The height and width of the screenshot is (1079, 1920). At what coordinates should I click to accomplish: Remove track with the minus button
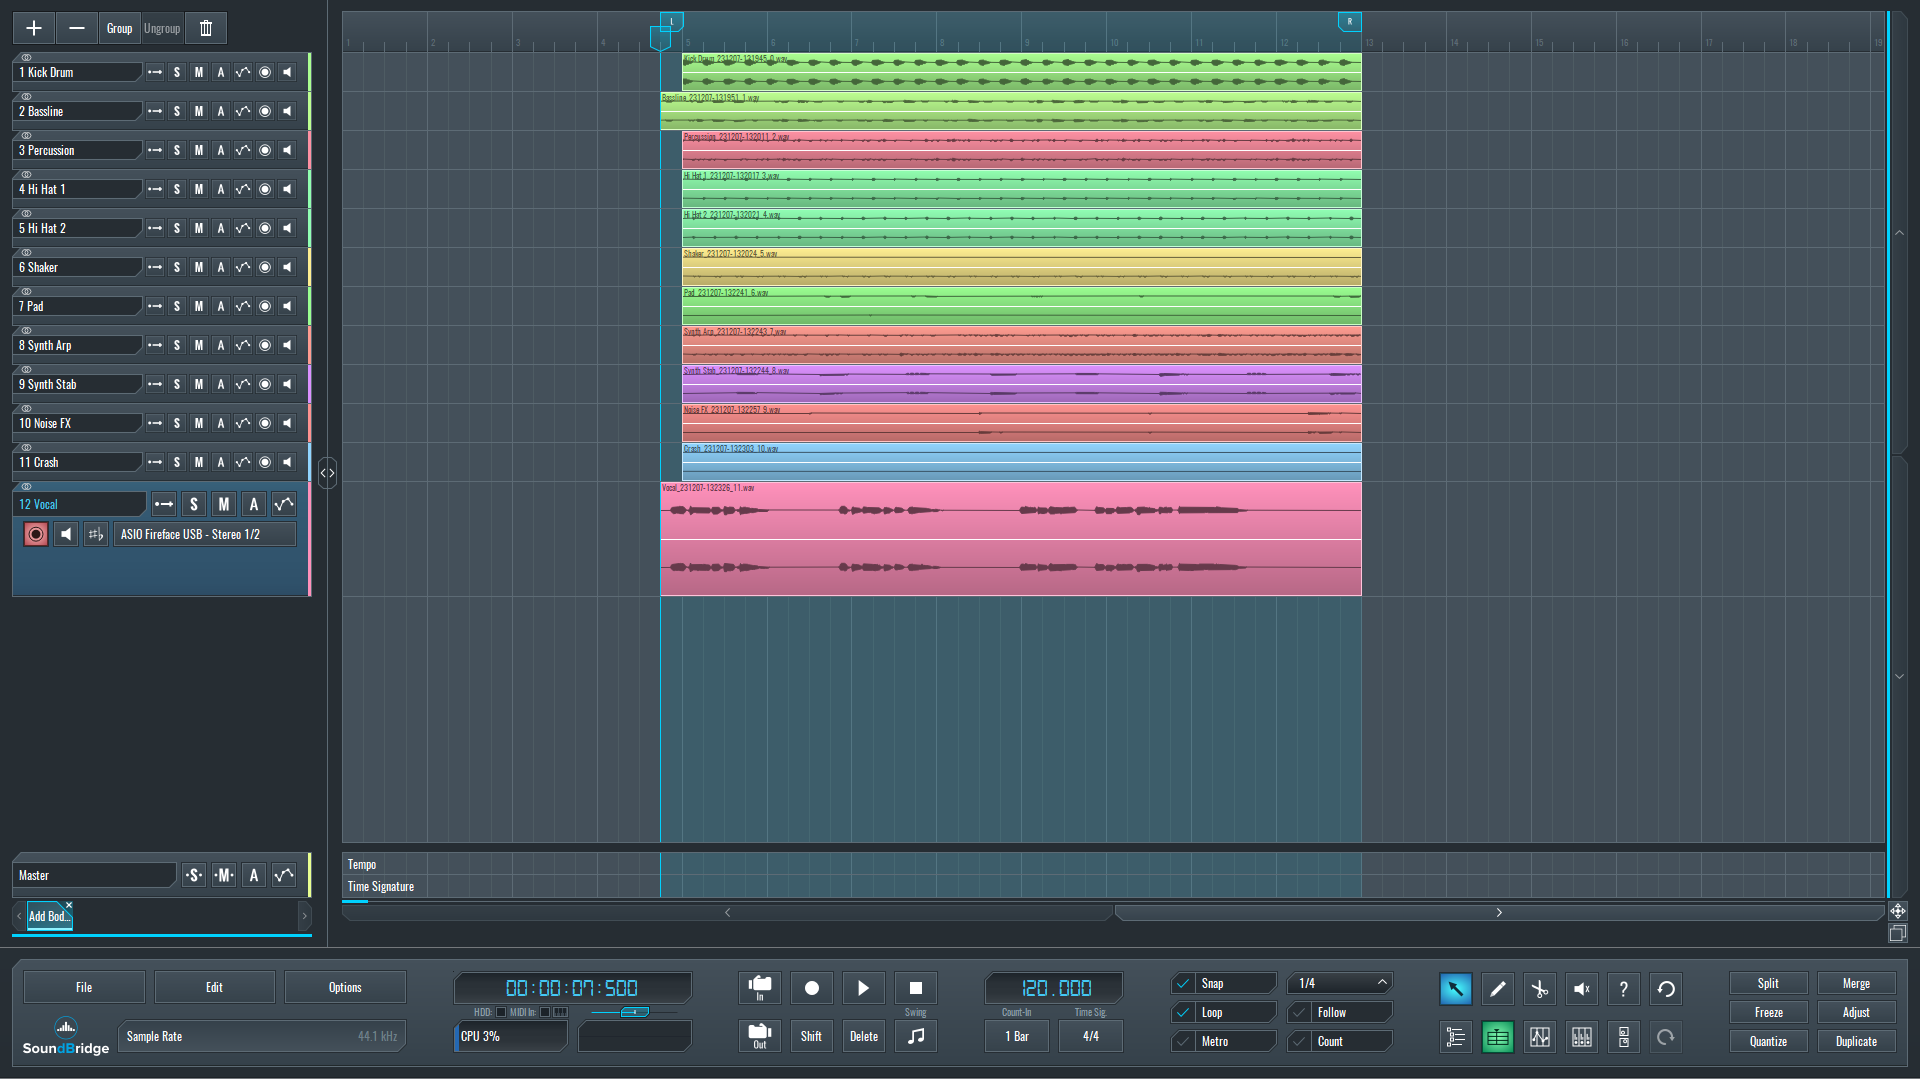[77, 28]
